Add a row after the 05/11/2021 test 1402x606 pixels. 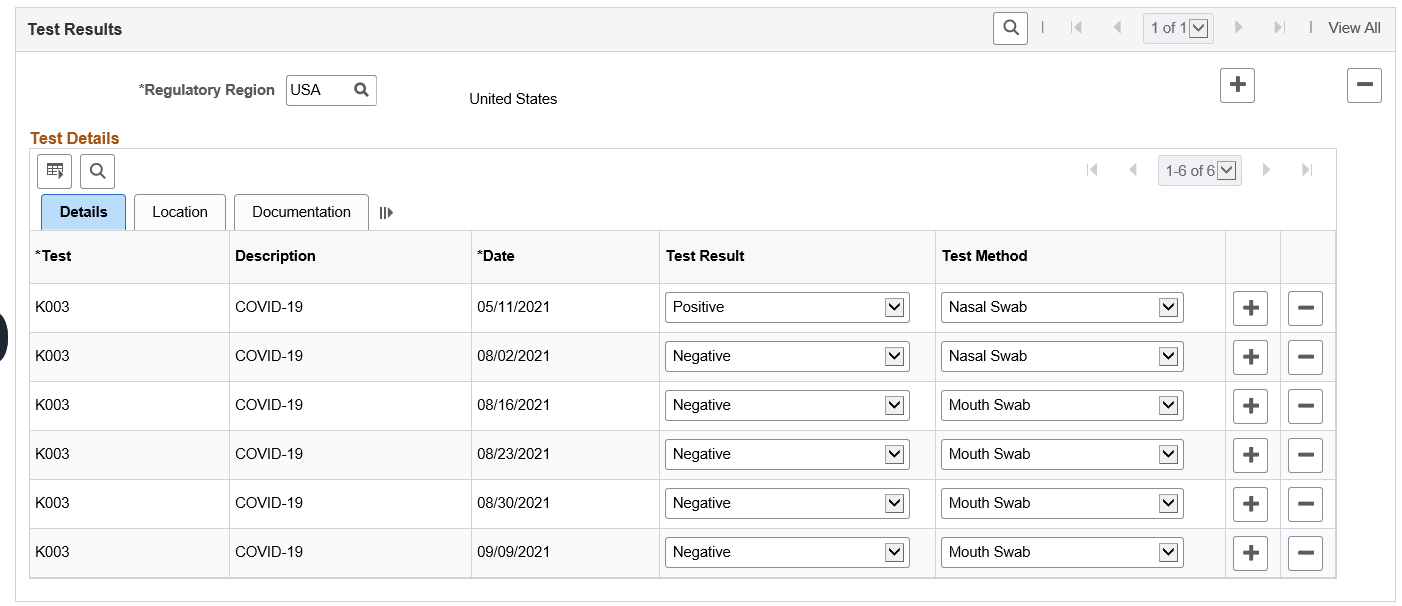click(1250, 308)
